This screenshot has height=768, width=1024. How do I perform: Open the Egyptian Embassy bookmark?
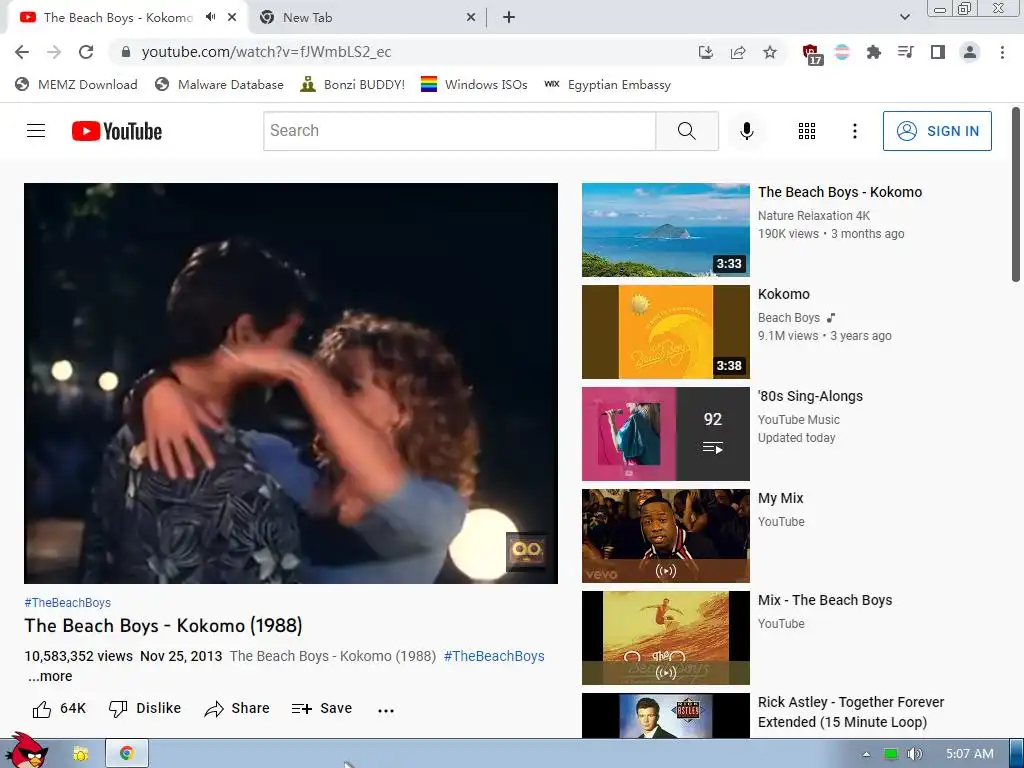(x=607, y=85)
